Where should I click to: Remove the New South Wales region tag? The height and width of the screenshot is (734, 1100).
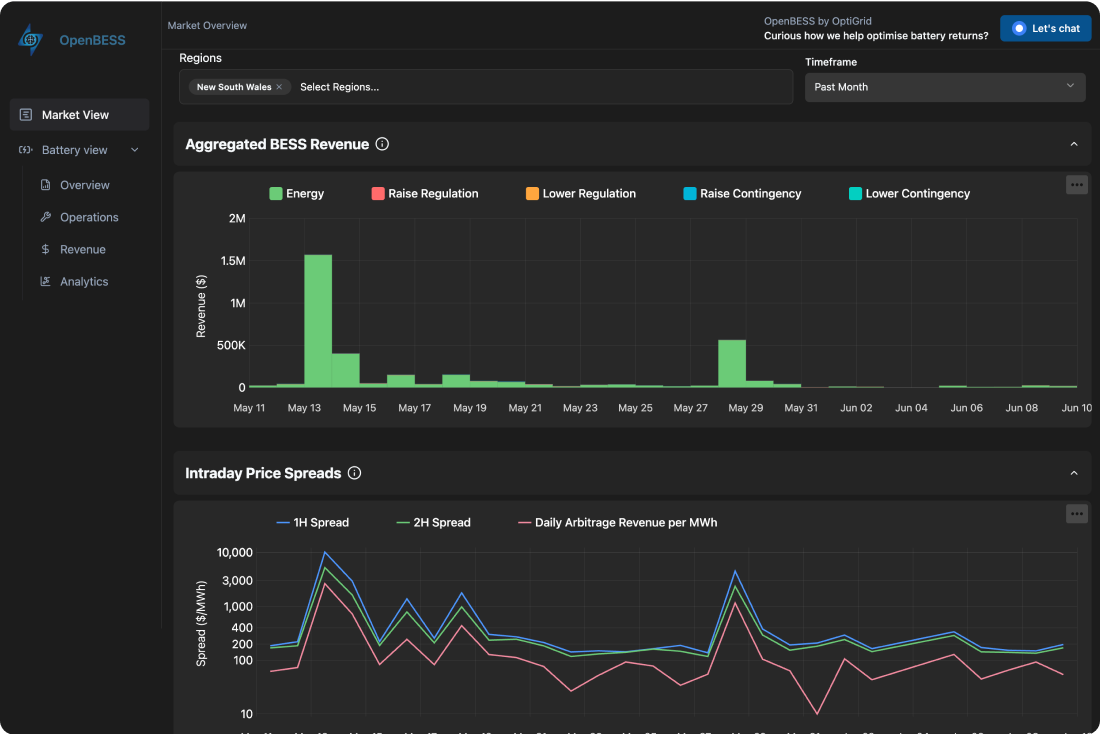(x=278, y=87)
